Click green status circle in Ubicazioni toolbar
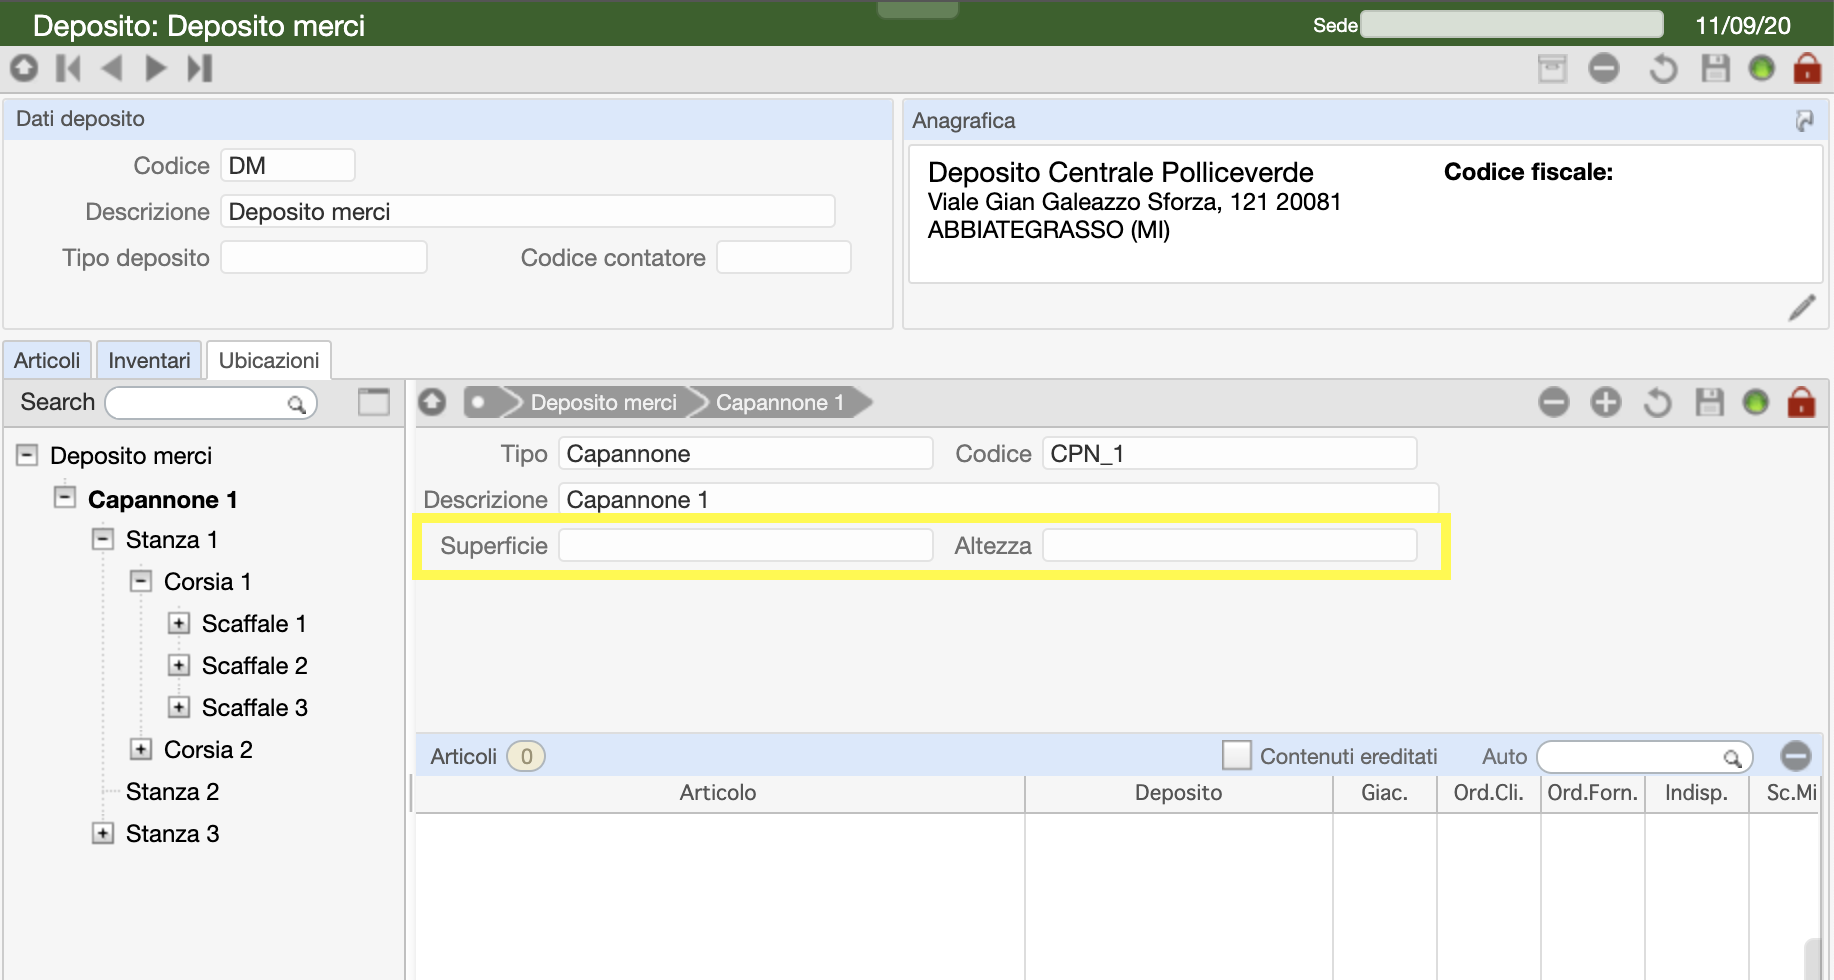Screen dimensions: 1834x980 click(x=1755, y=402)
